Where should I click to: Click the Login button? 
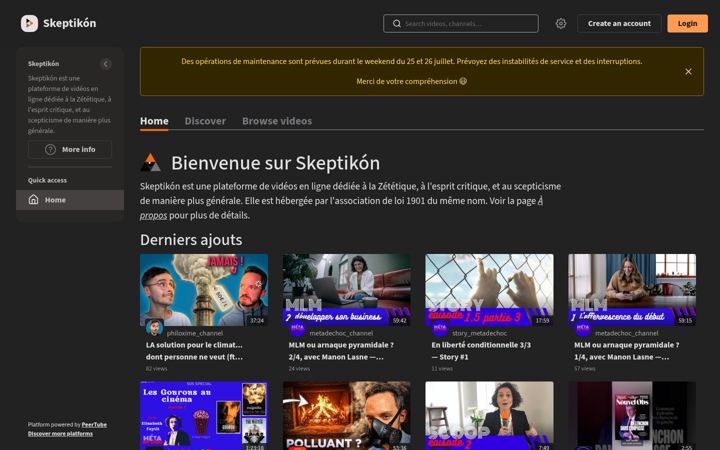click(x=687, y=23)
